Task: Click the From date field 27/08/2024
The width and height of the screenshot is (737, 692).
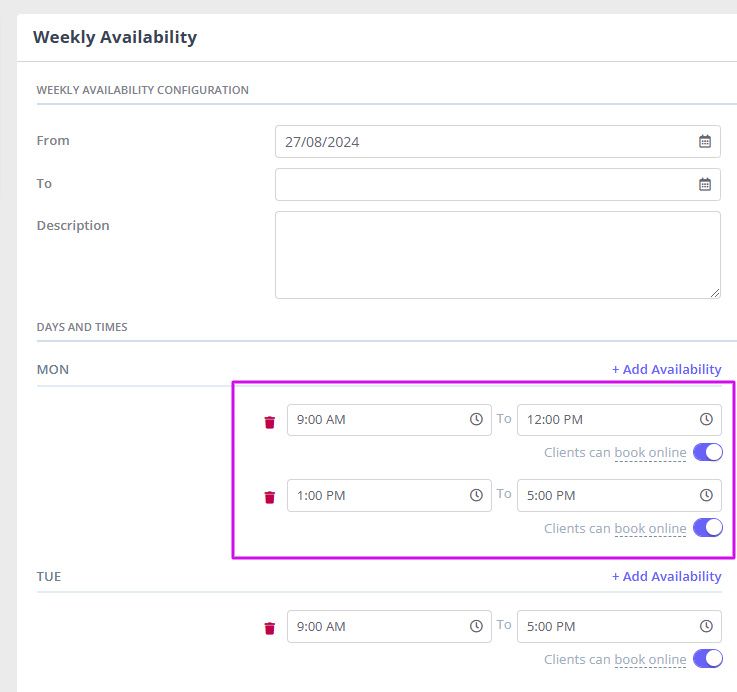Action: (498, 142)
